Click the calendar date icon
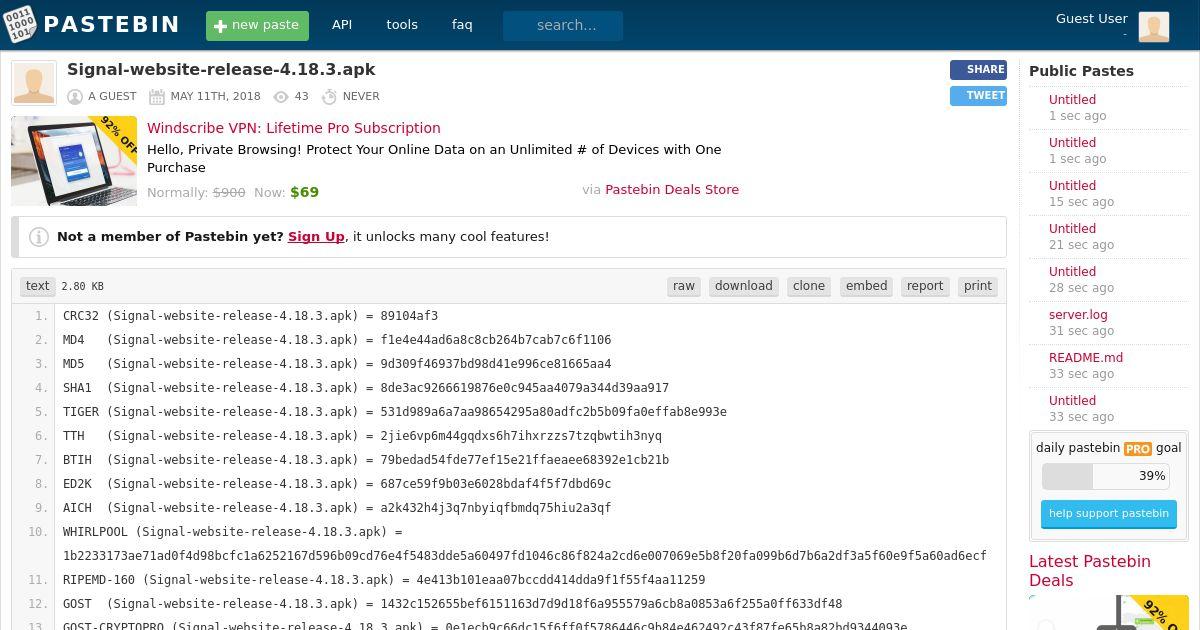 pyautogui.click(x=157, y=97)
